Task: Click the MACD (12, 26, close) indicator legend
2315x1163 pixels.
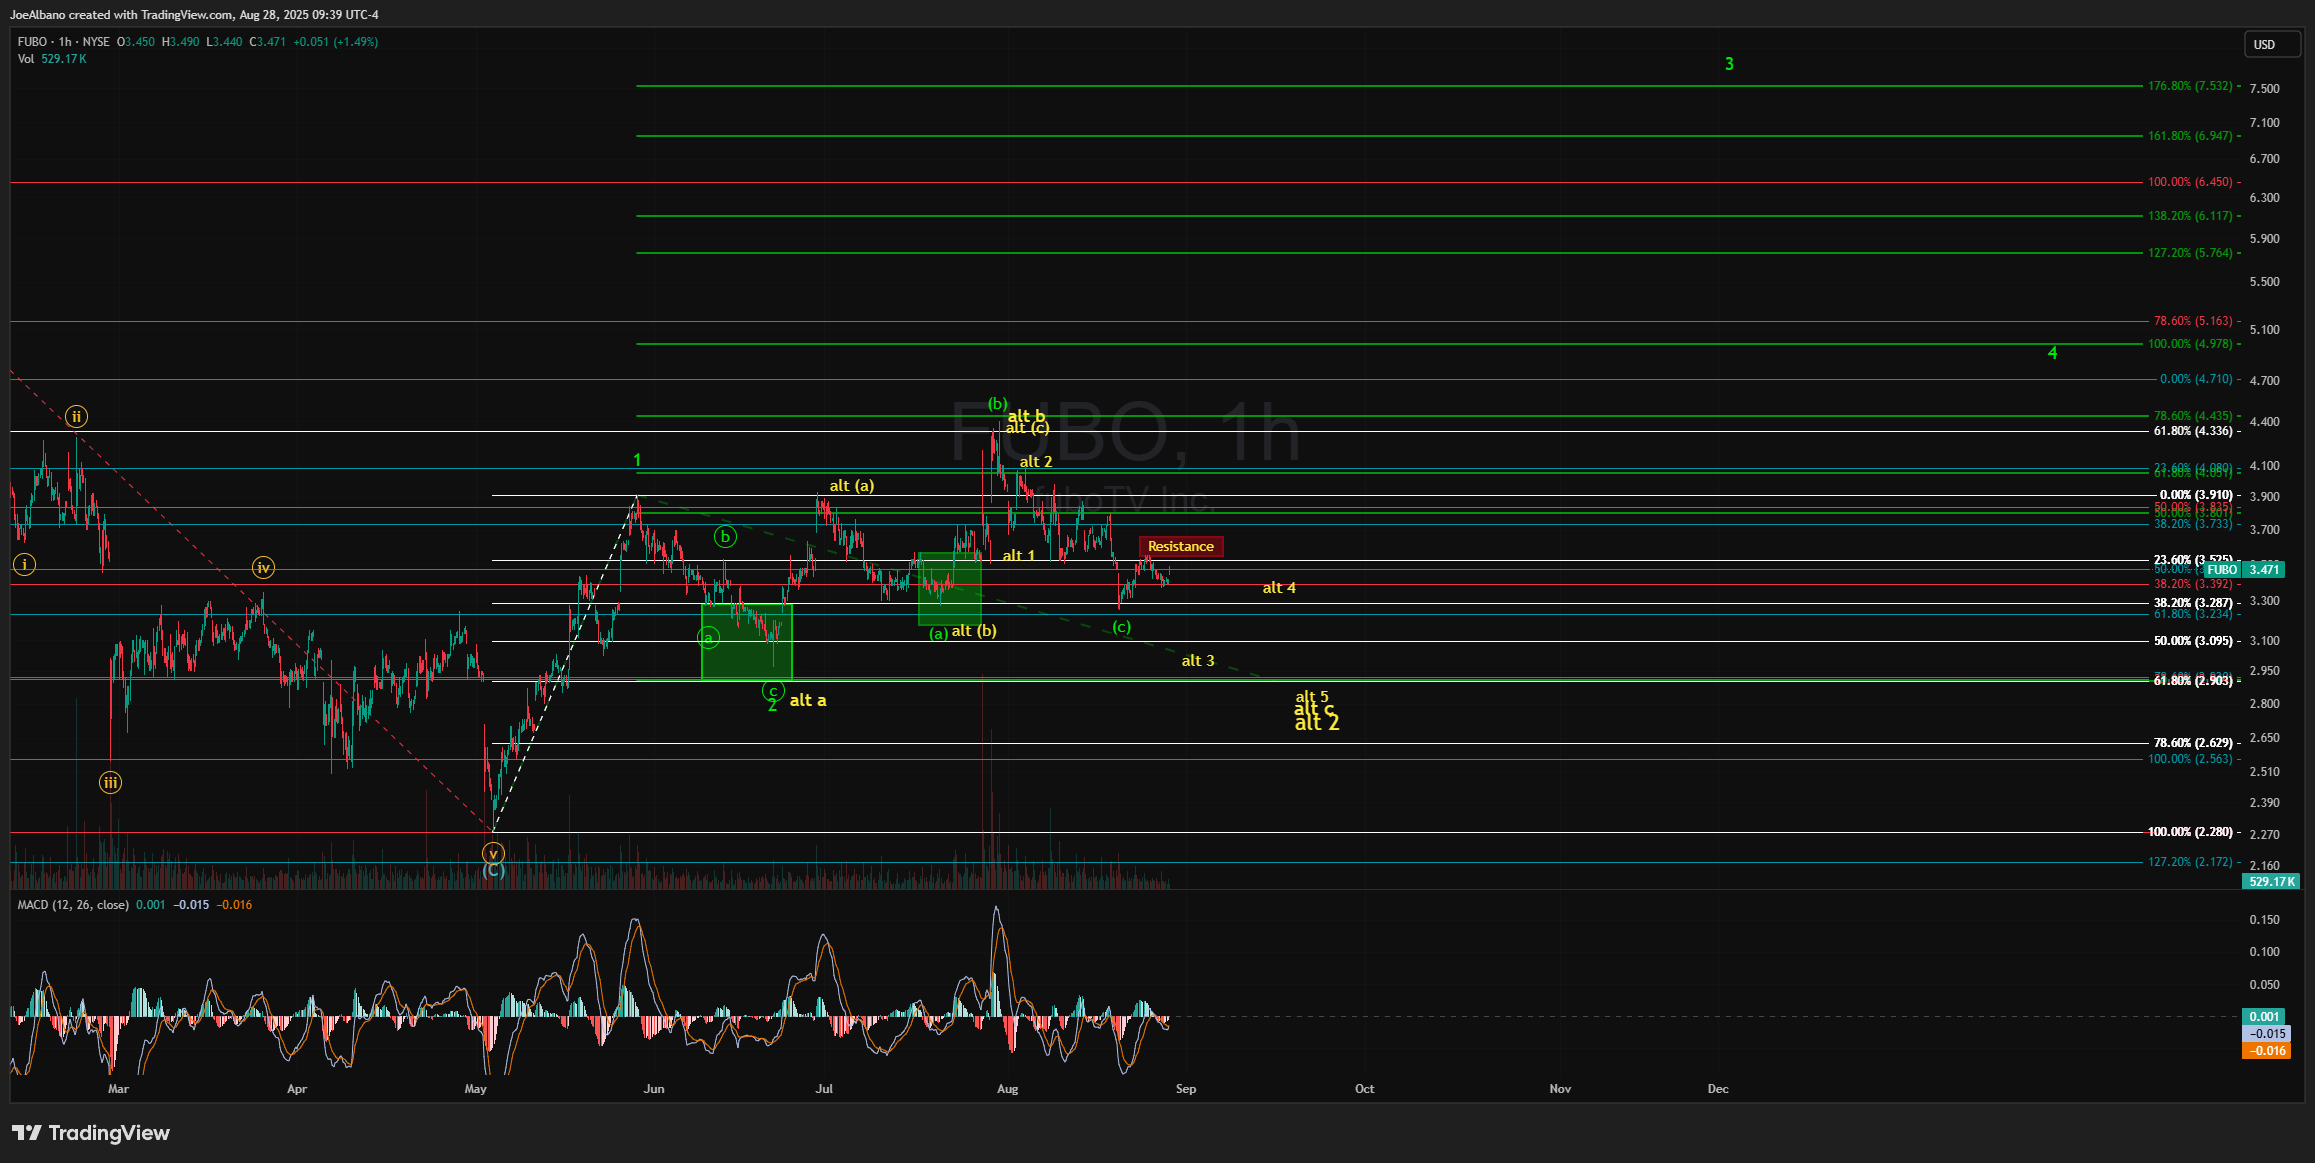Action: (73, 905)
